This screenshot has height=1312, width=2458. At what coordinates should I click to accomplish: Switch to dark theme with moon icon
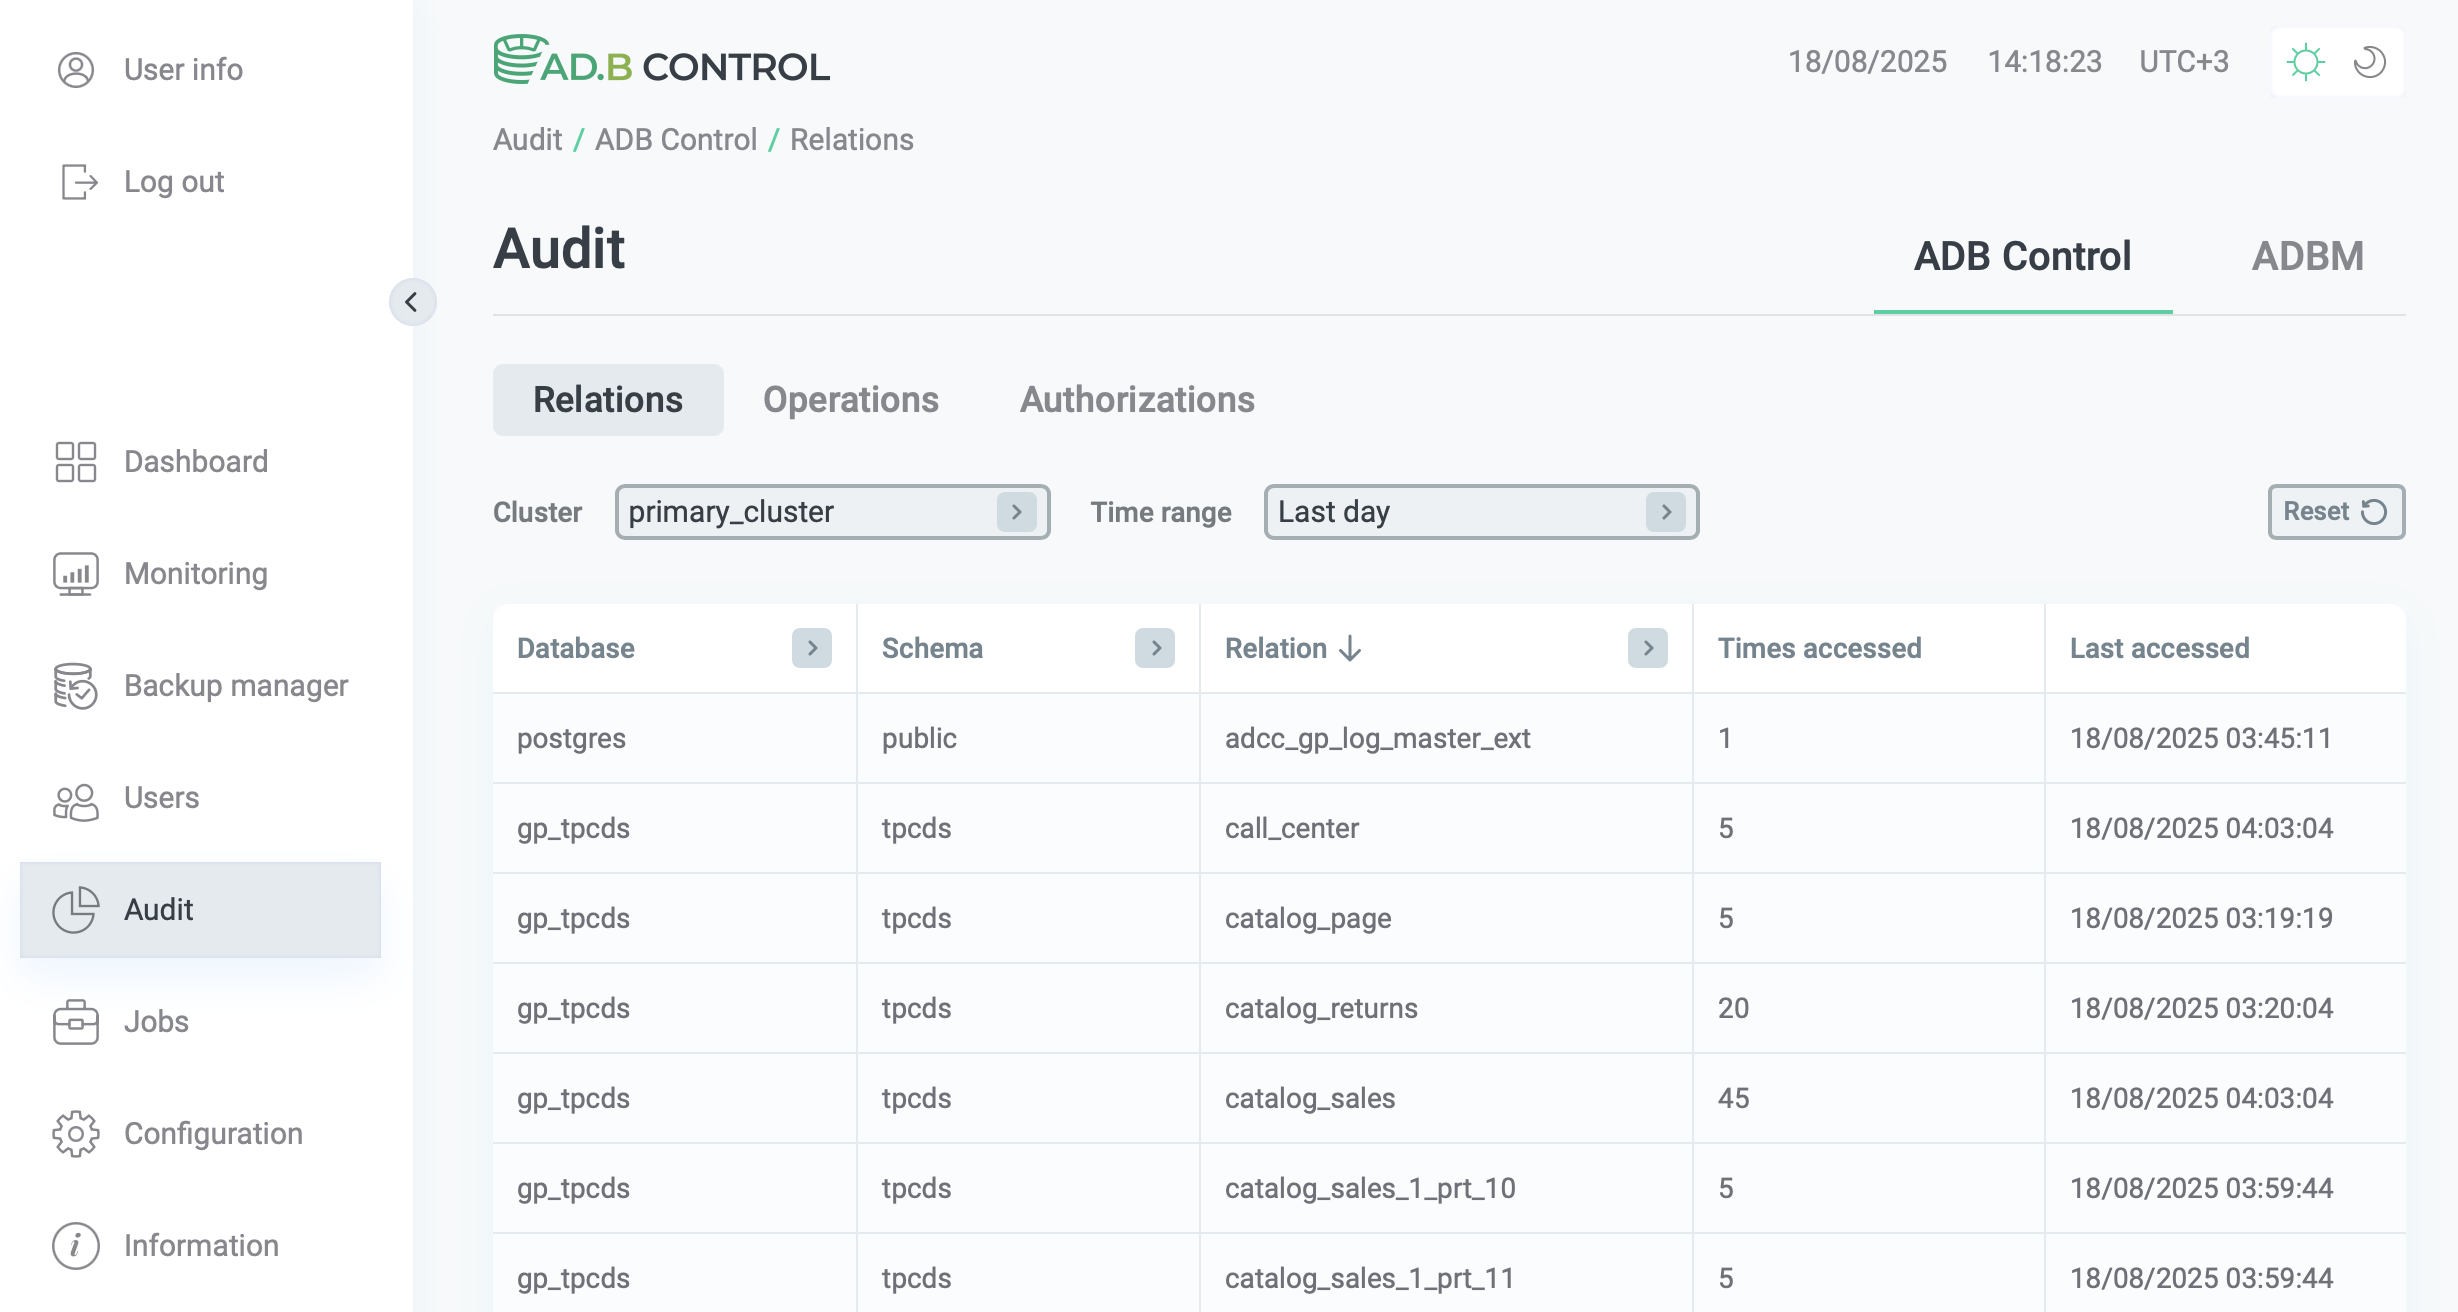[2370, 62]
